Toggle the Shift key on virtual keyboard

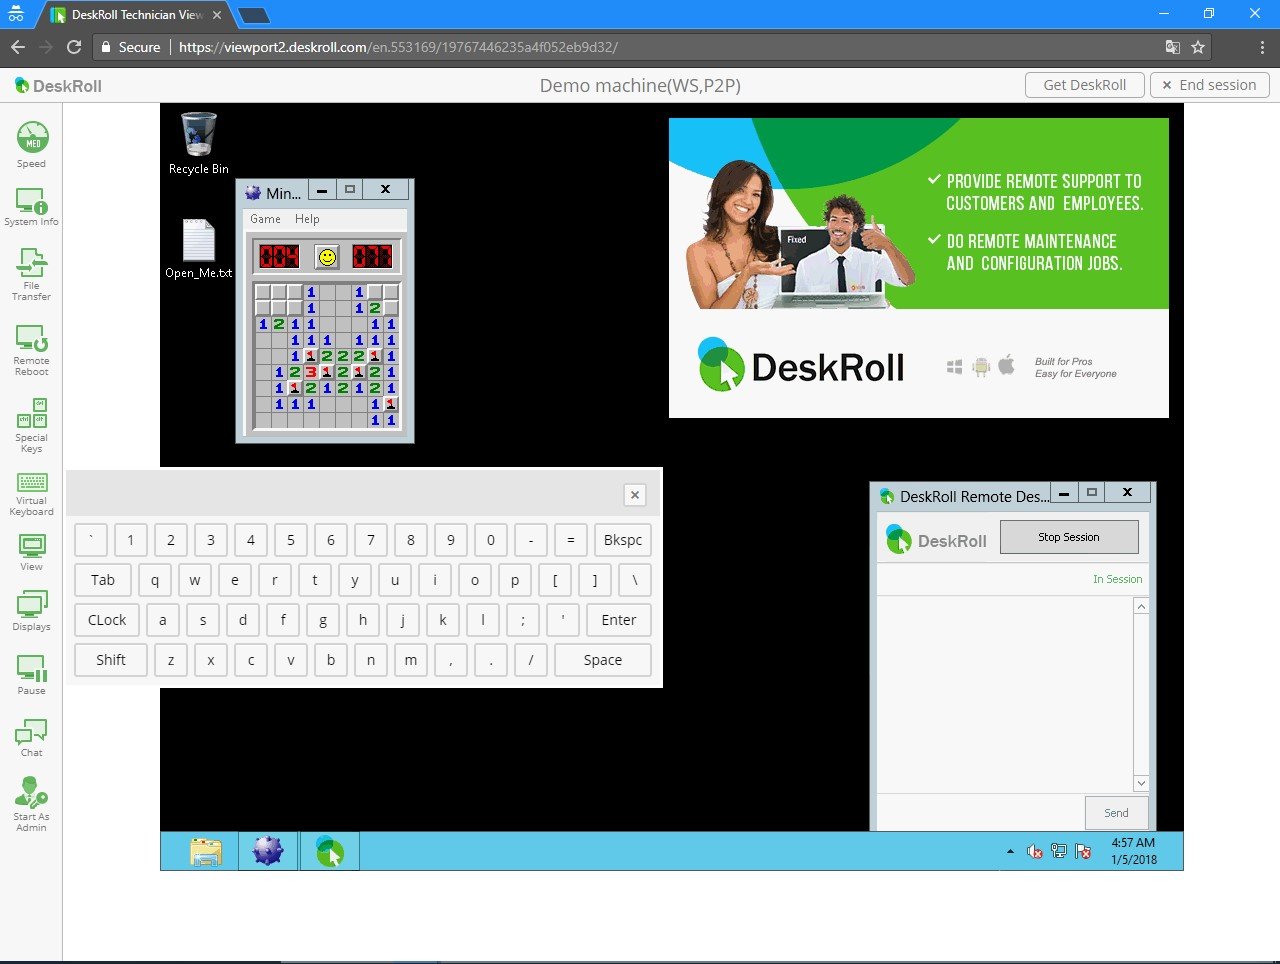(111, 660)
